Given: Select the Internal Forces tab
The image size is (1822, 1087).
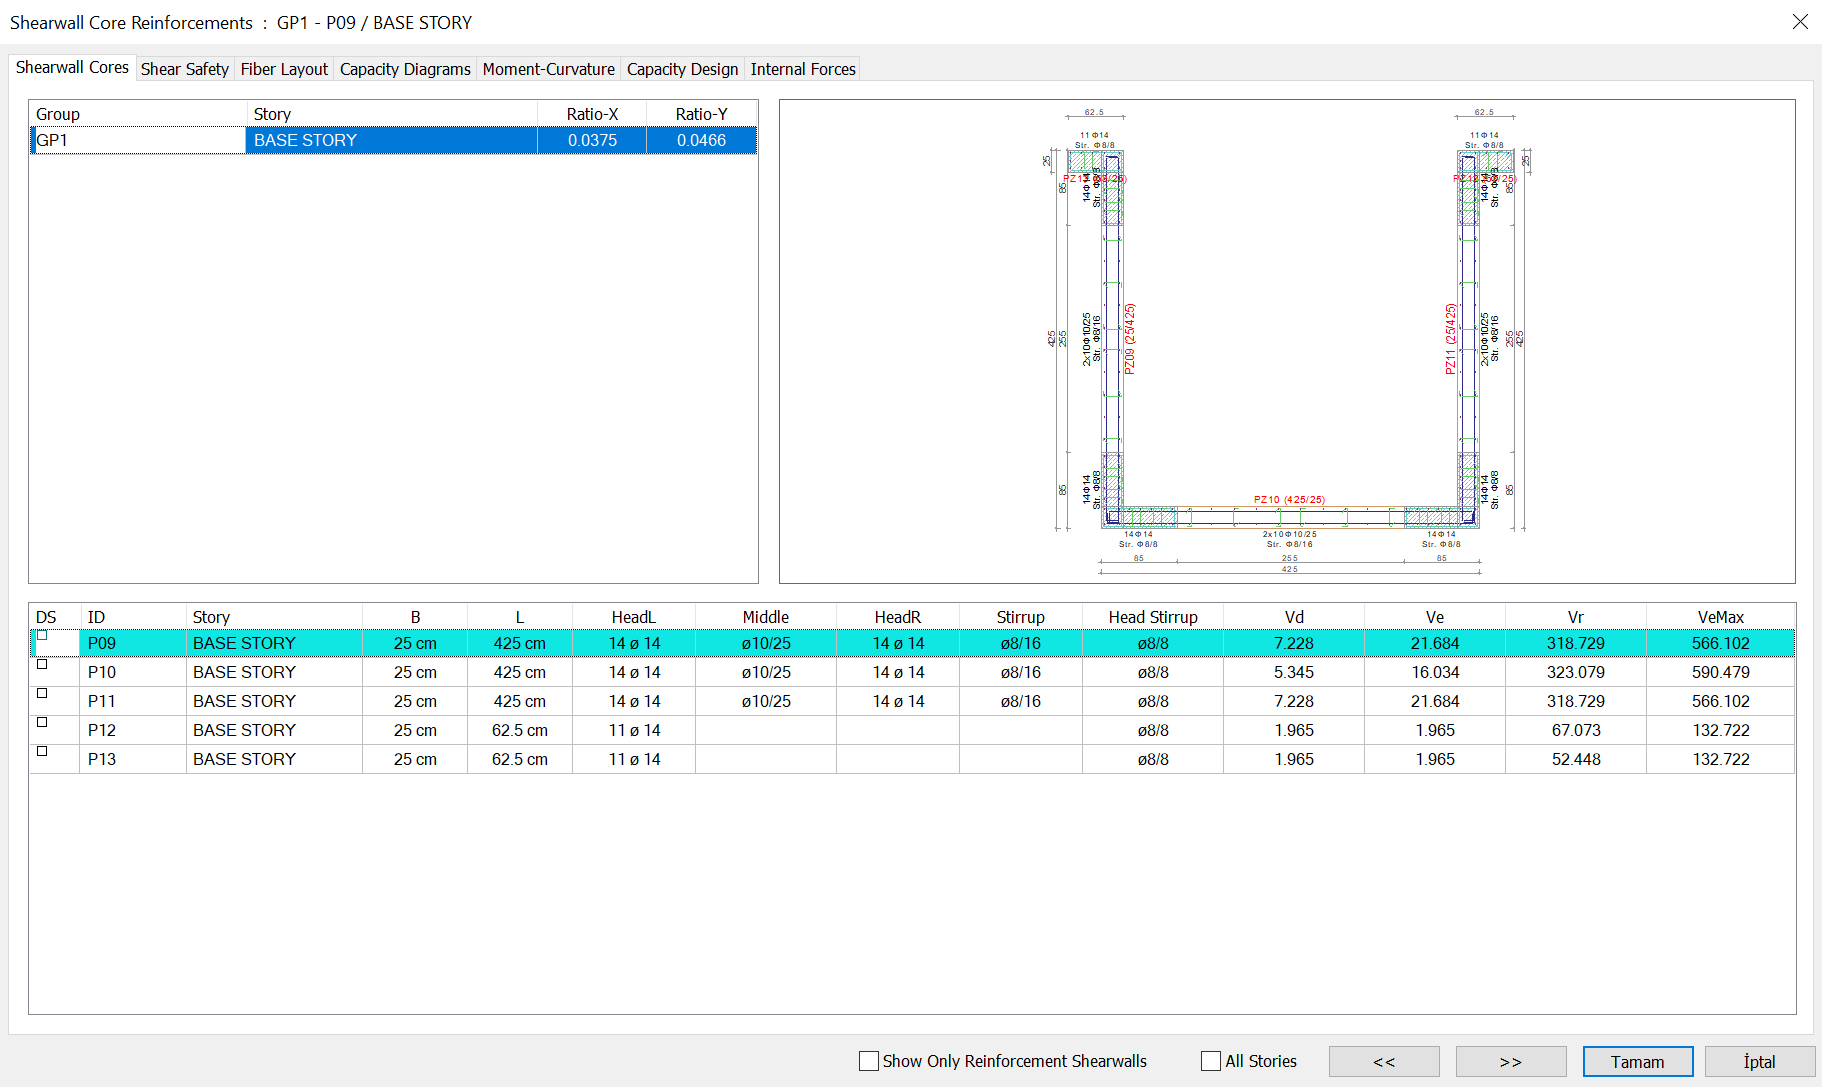Looking at the screenshot, I should click(803, 69).
